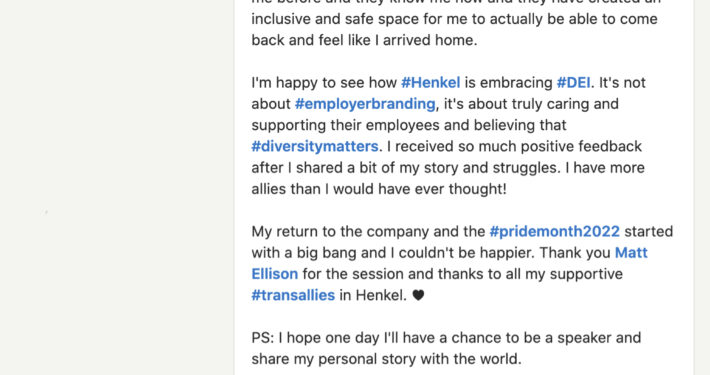The width and height of the screenshot is (710, 375).
Task: Open the #Henkel hashtag link
Action: 431,83
